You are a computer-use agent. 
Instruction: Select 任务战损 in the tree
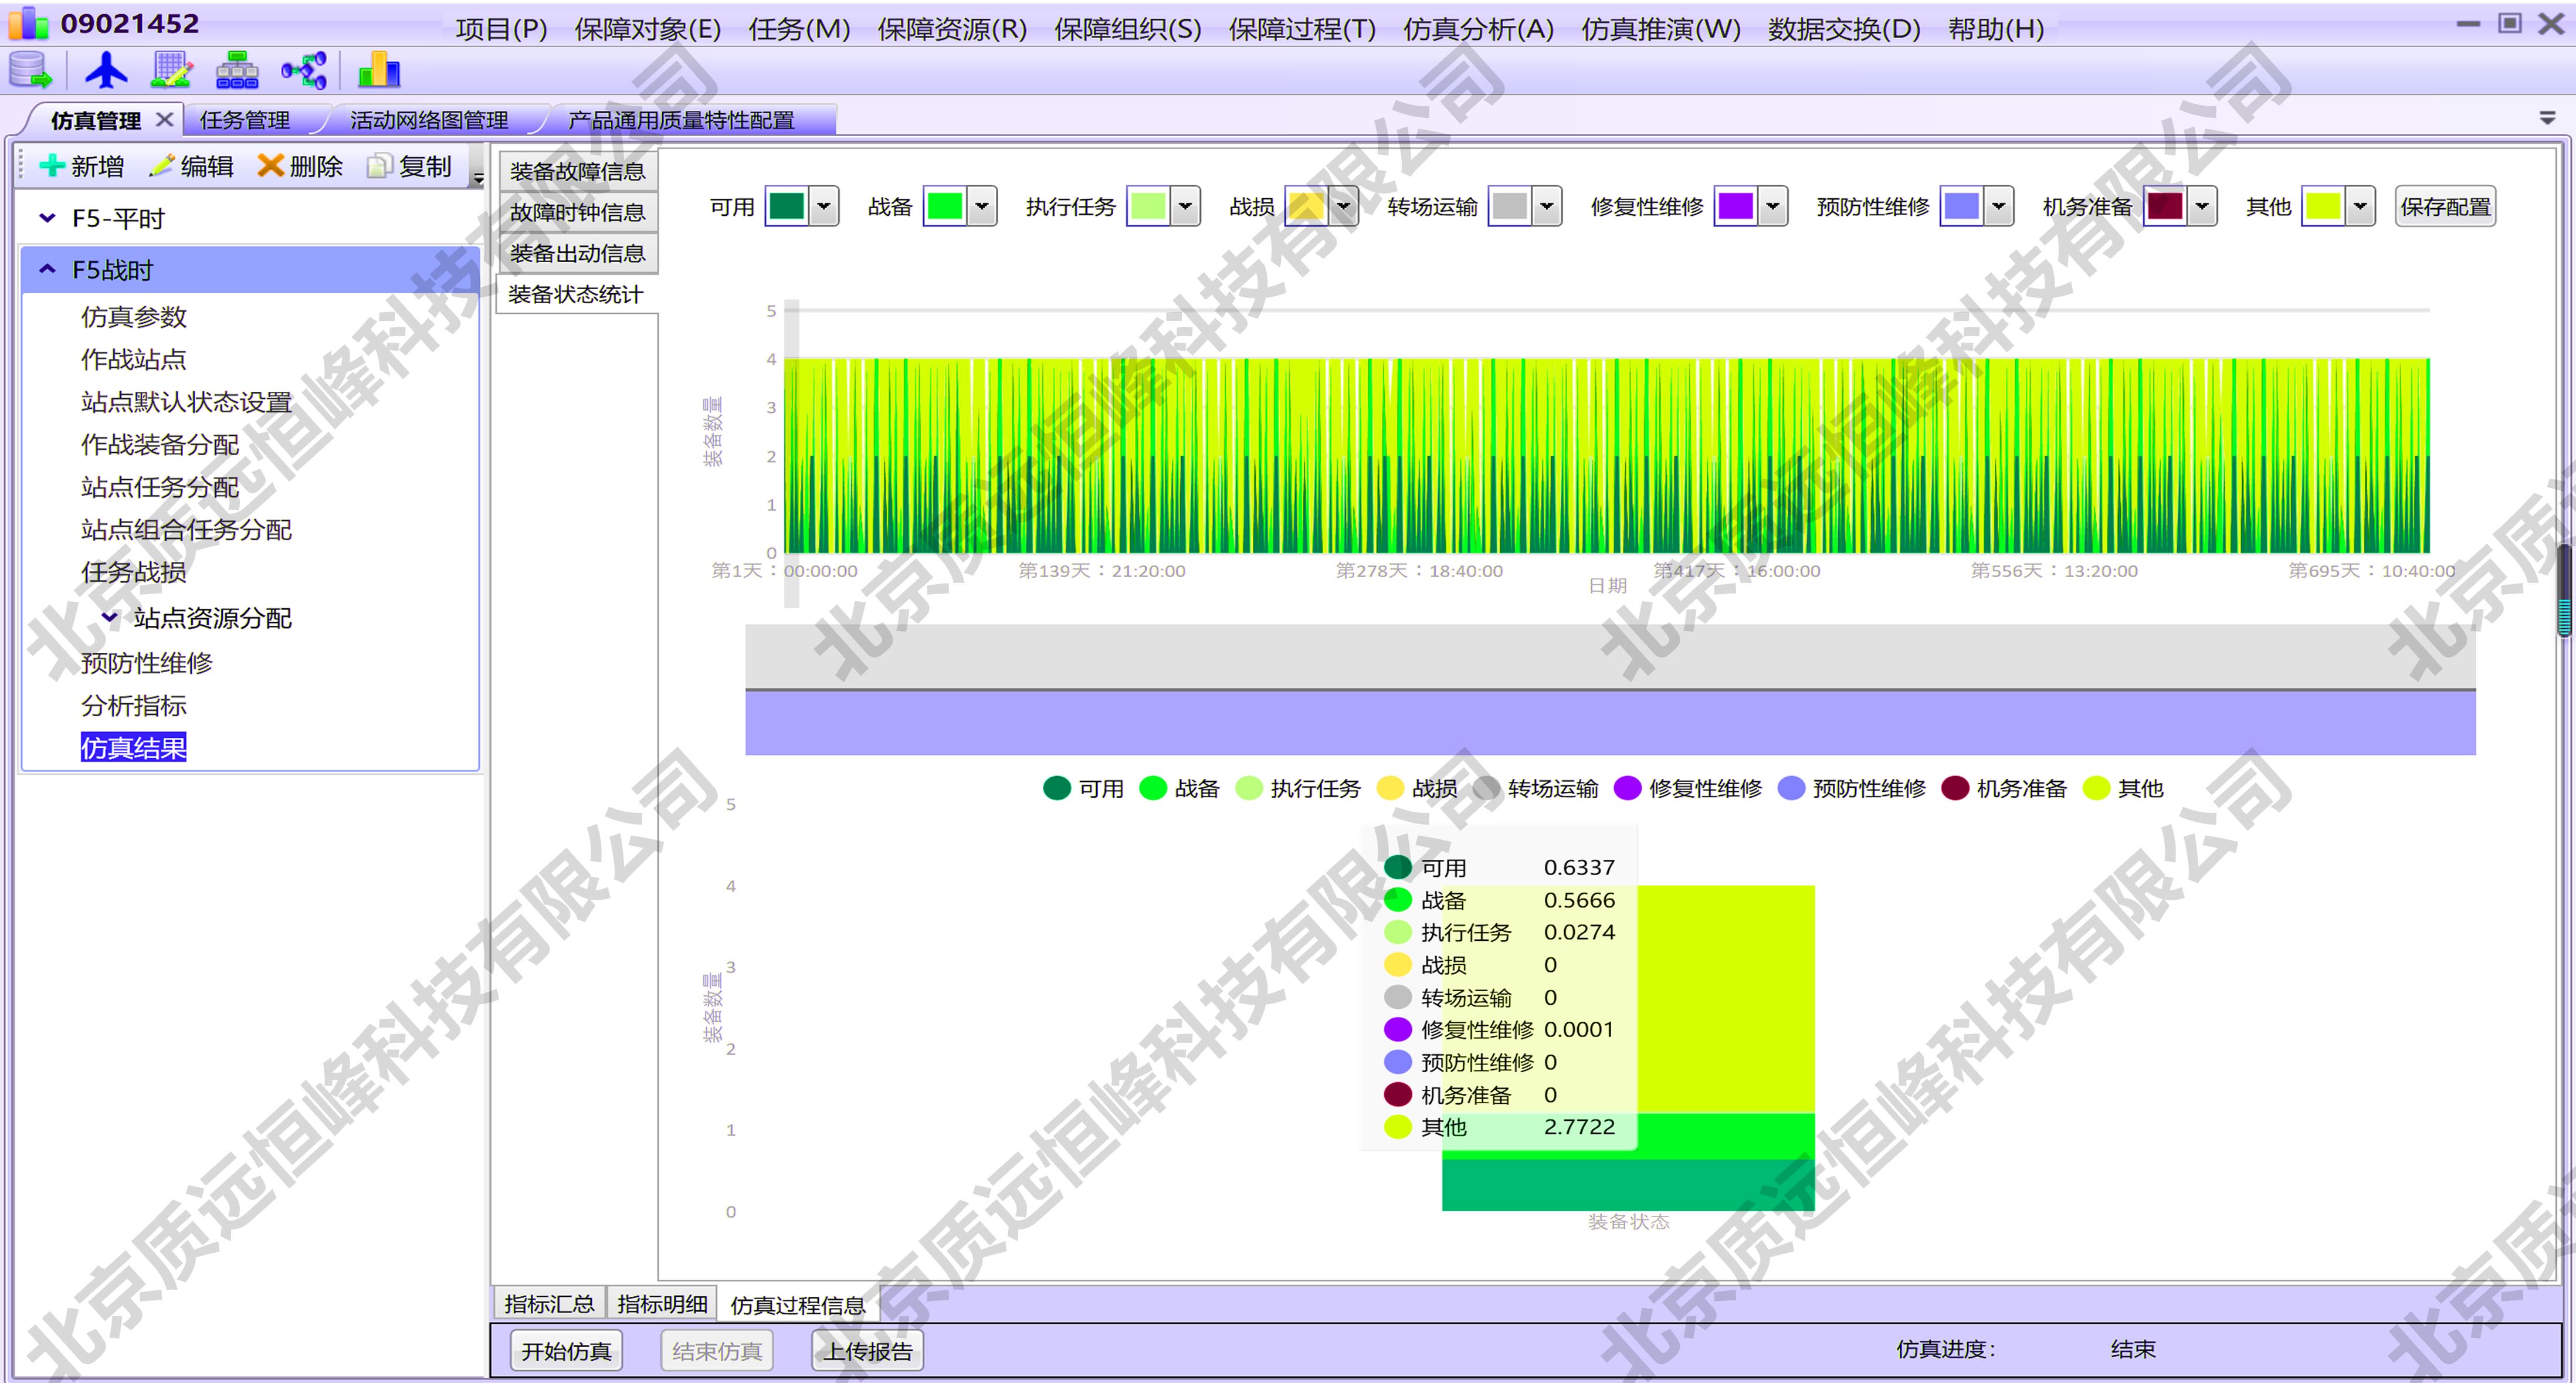coord(134,572)
